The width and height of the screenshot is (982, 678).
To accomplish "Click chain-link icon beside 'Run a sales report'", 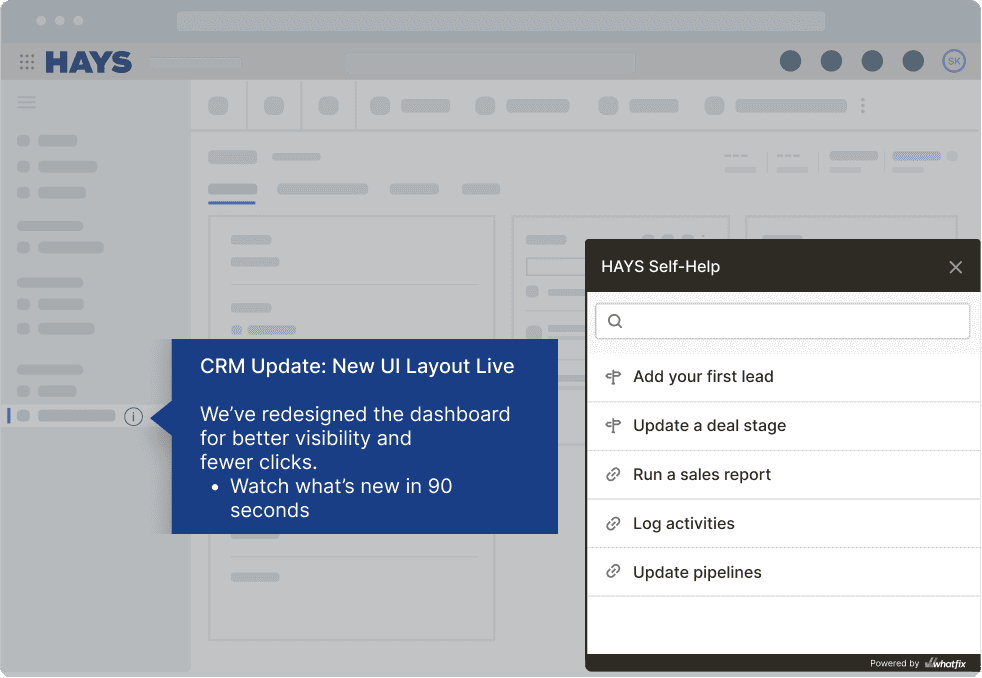I will click(613, 475).
